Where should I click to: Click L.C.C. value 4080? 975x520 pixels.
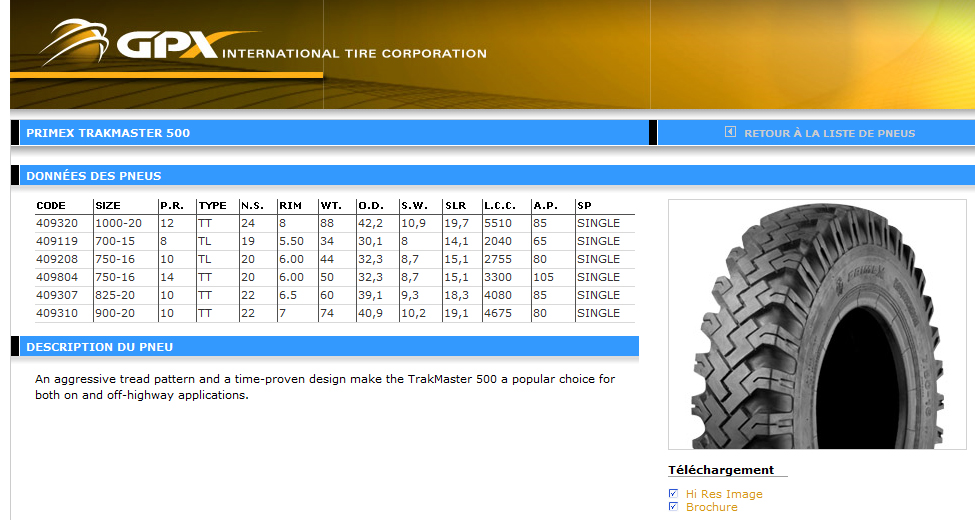(498, 295)
